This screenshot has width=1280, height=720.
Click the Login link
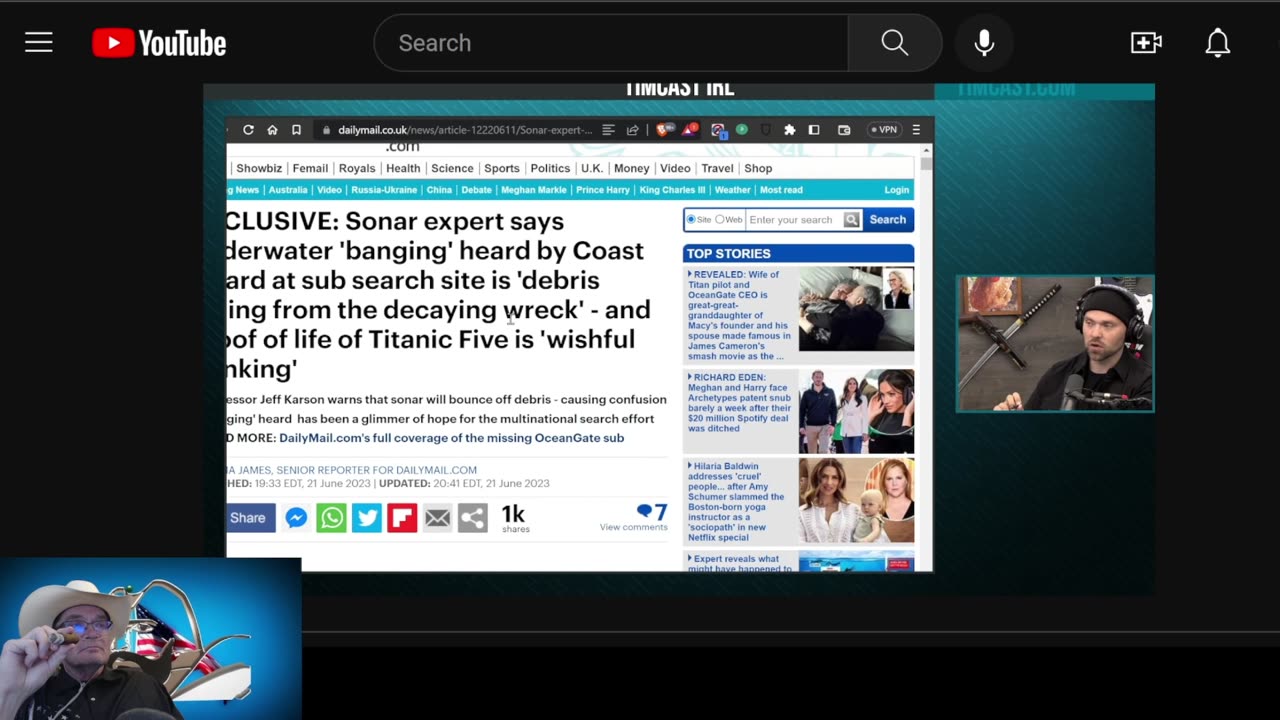point(897,190)
